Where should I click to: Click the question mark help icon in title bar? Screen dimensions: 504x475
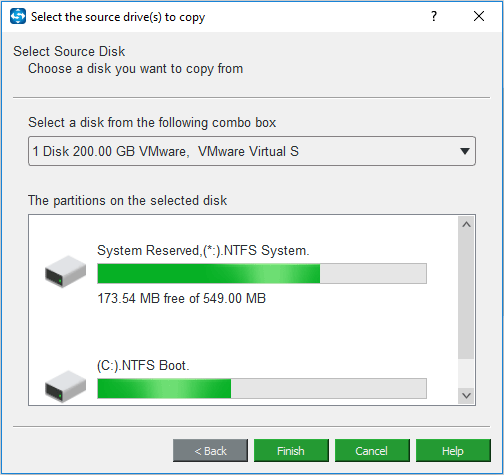pyautogui.click(x=434, y=16)
